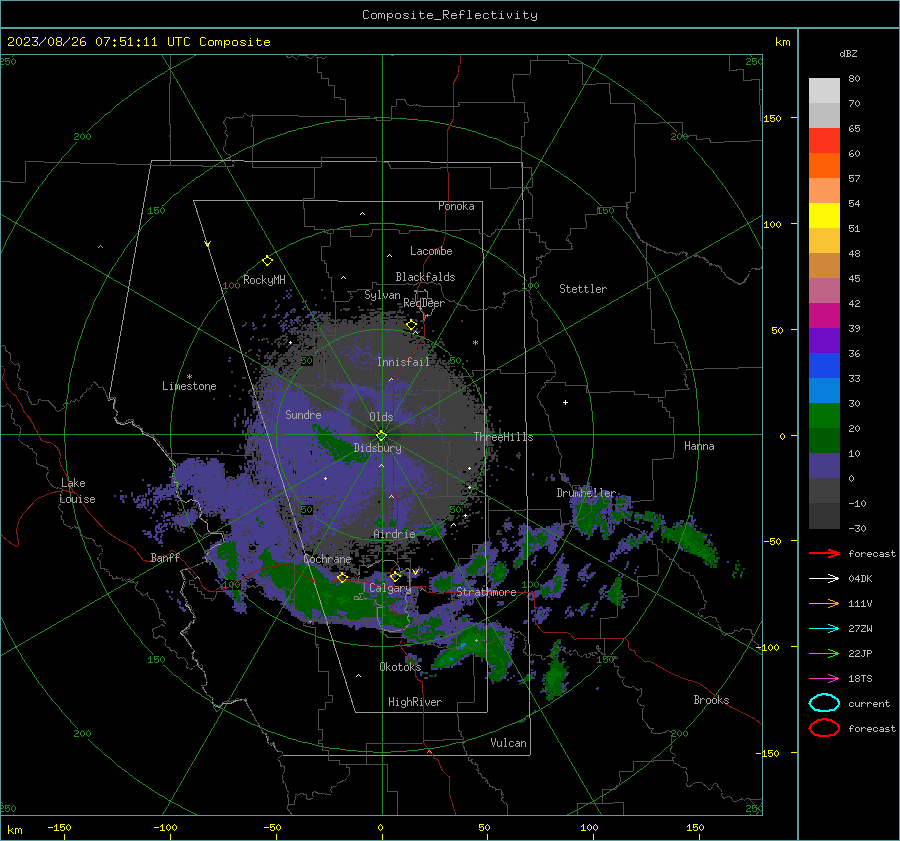Select the ThreeHills label
The image size is (900, 841).
(503, 437)
